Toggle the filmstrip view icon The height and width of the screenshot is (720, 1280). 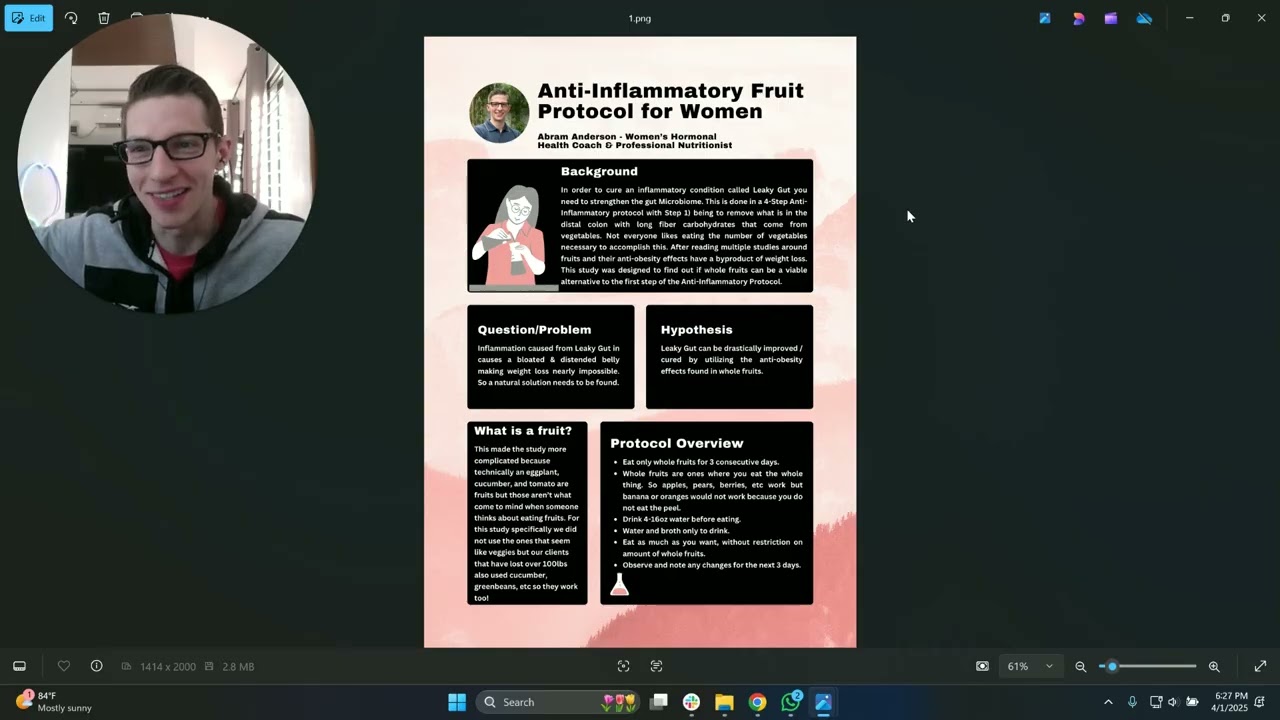point(19,666)
